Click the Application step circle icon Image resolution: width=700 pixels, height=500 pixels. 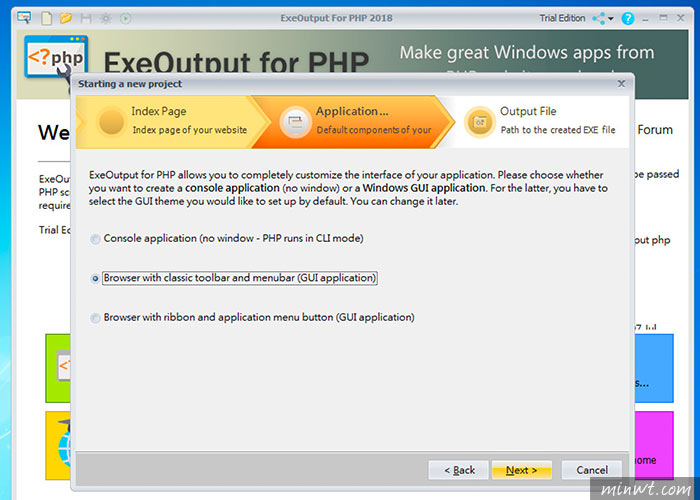click(295, 121)
